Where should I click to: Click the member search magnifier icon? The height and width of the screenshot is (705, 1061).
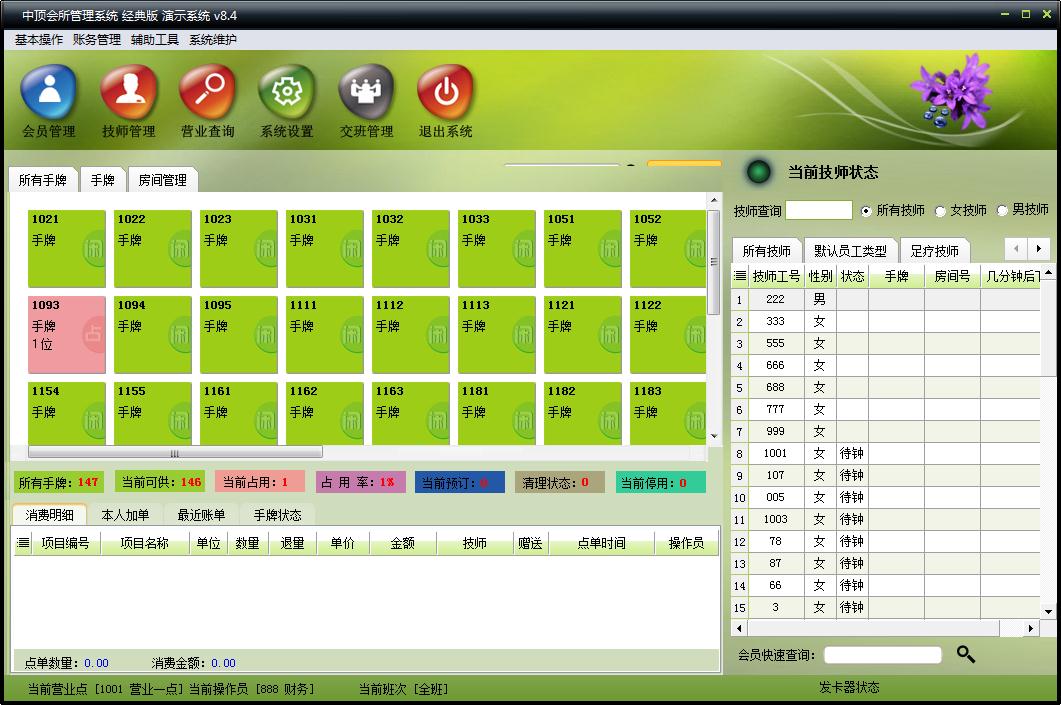coord(966,654)
